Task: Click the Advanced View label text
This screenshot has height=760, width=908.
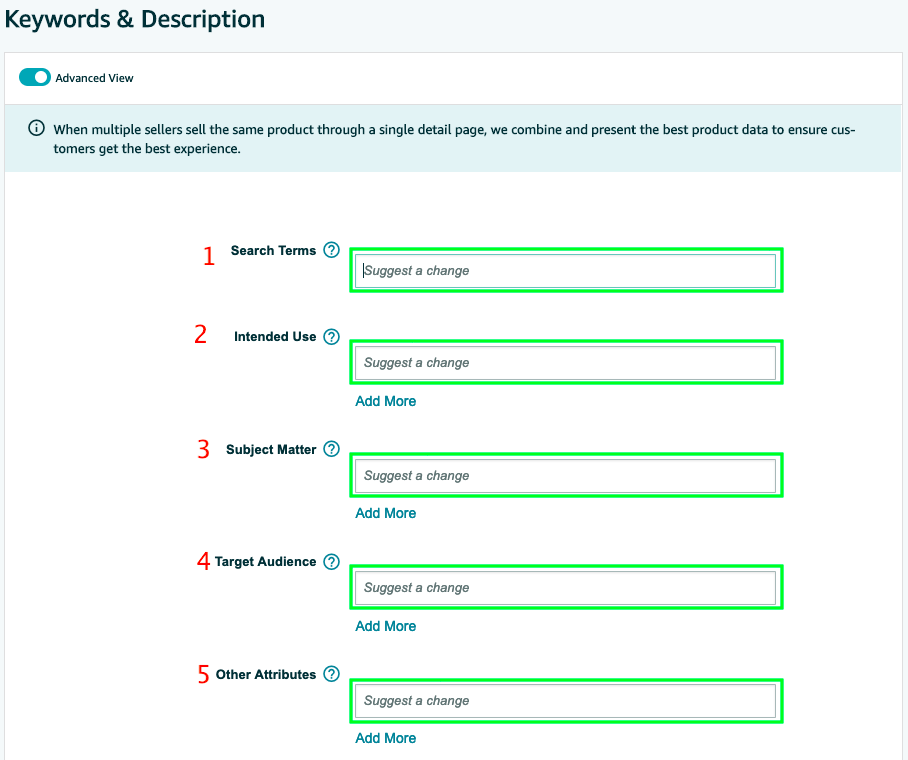Action: click(x=94, y=78)
